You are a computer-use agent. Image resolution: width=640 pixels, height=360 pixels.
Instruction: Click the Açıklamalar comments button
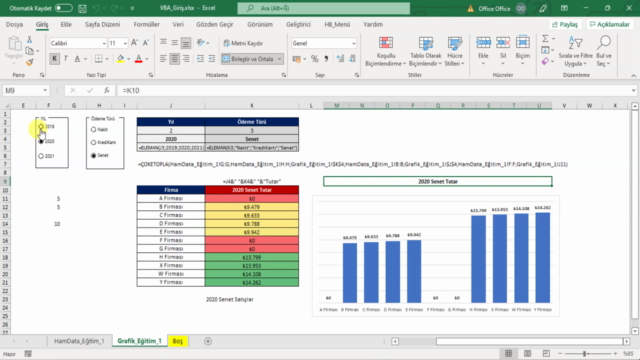(x=610, y=24)
